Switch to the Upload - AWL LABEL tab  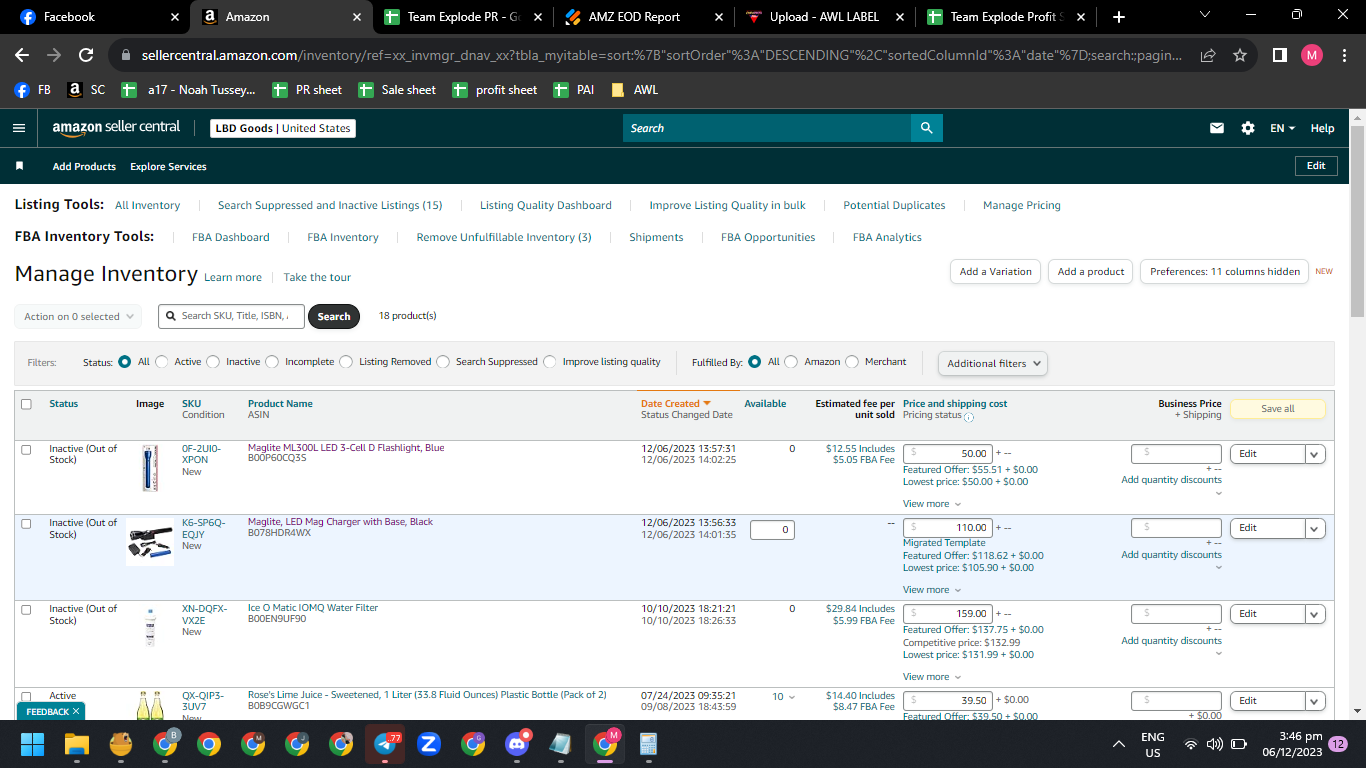826,17
